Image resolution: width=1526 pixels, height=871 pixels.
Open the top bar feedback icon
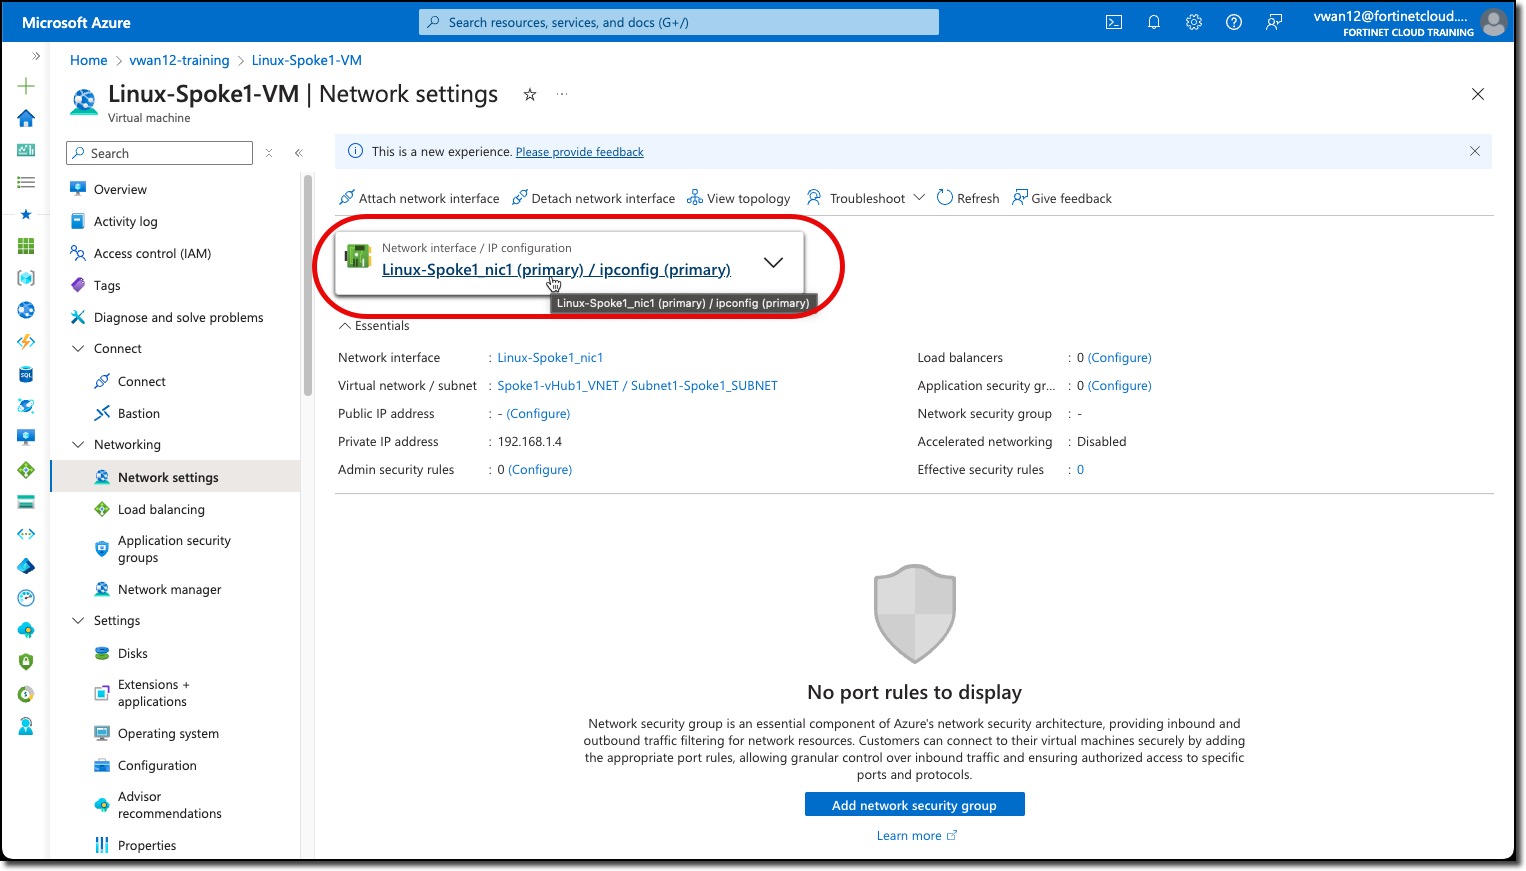click(1274, 22)
